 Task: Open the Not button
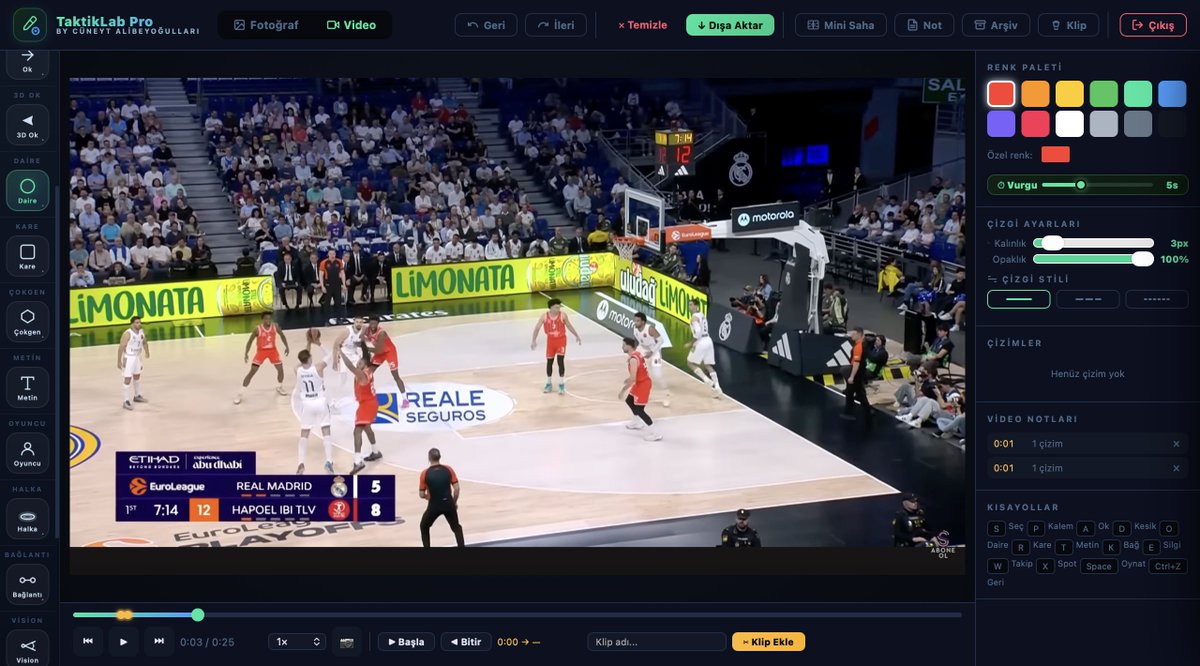click(x=924, y=25)
